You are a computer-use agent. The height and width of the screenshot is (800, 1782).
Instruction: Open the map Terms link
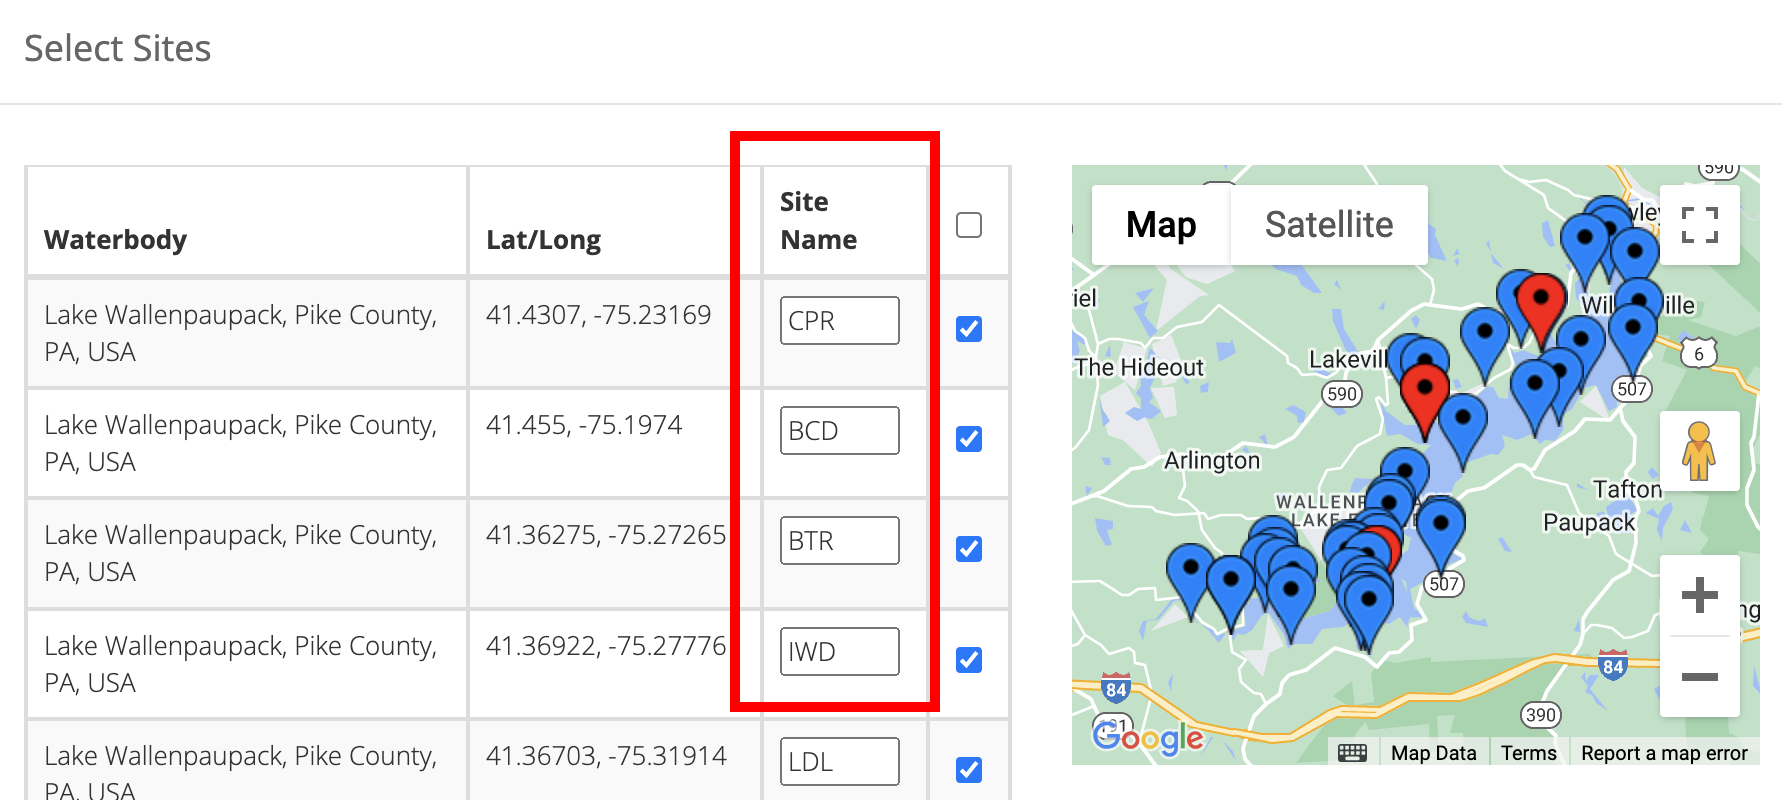[x=1528, y=753]
